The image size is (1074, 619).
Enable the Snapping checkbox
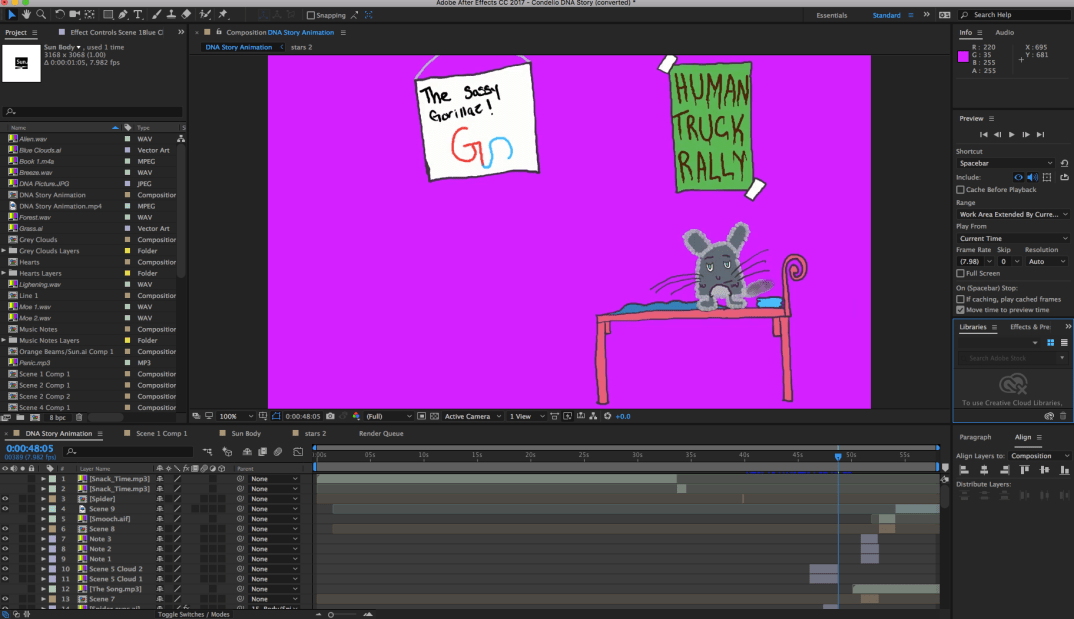pos(311,15)
